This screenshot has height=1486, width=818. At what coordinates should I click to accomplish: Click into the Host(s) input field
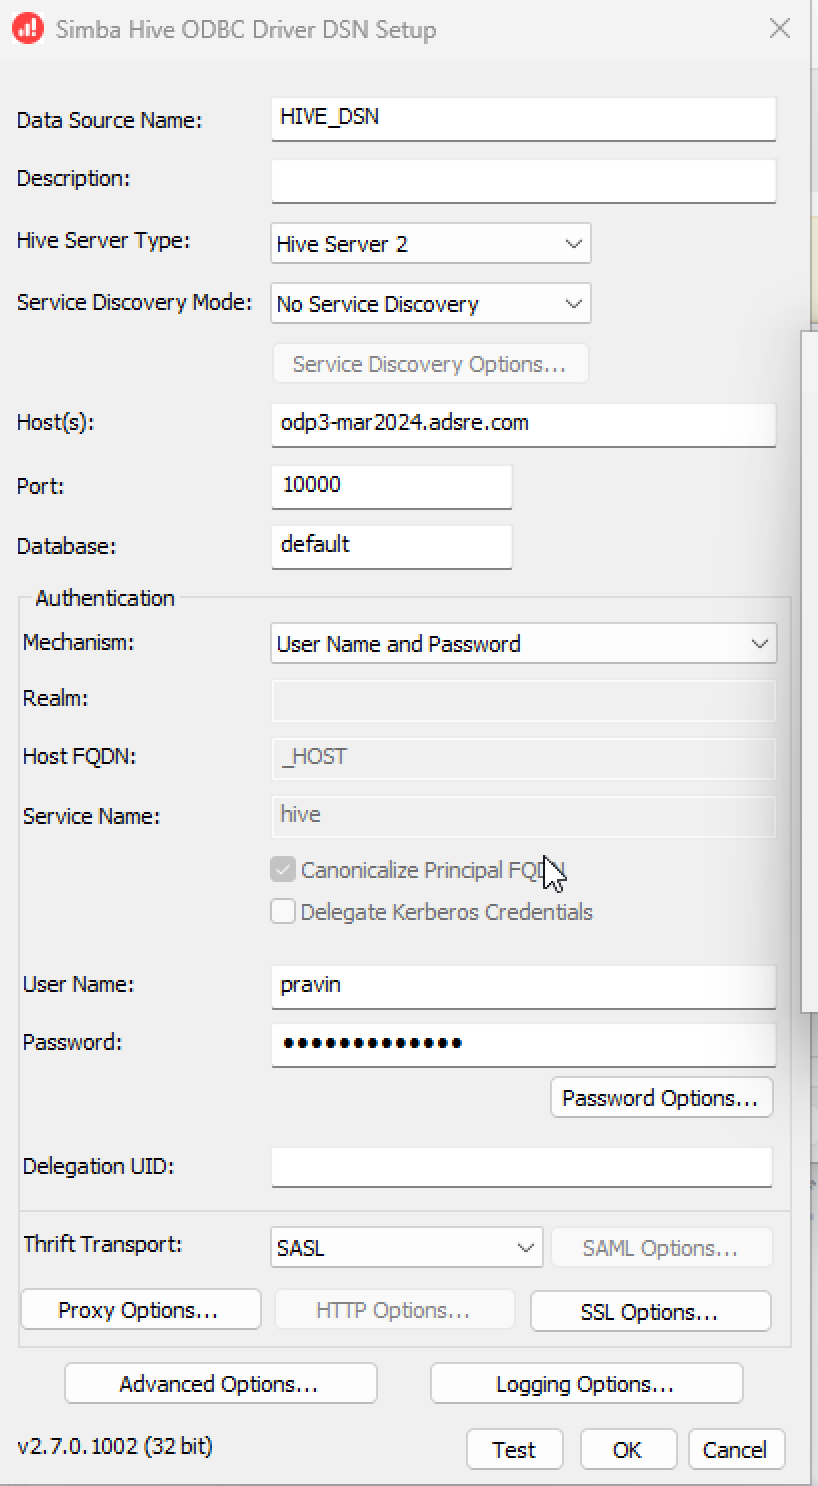pos(524,424)
